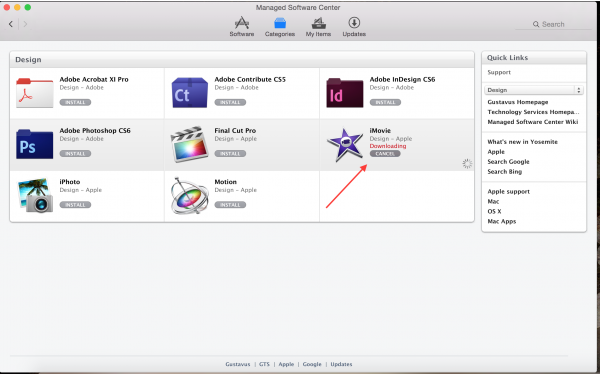The height and width of the screenshot is (374, 600).
Task: Go forward with the right arrow
Action: [x=25, y=24]
